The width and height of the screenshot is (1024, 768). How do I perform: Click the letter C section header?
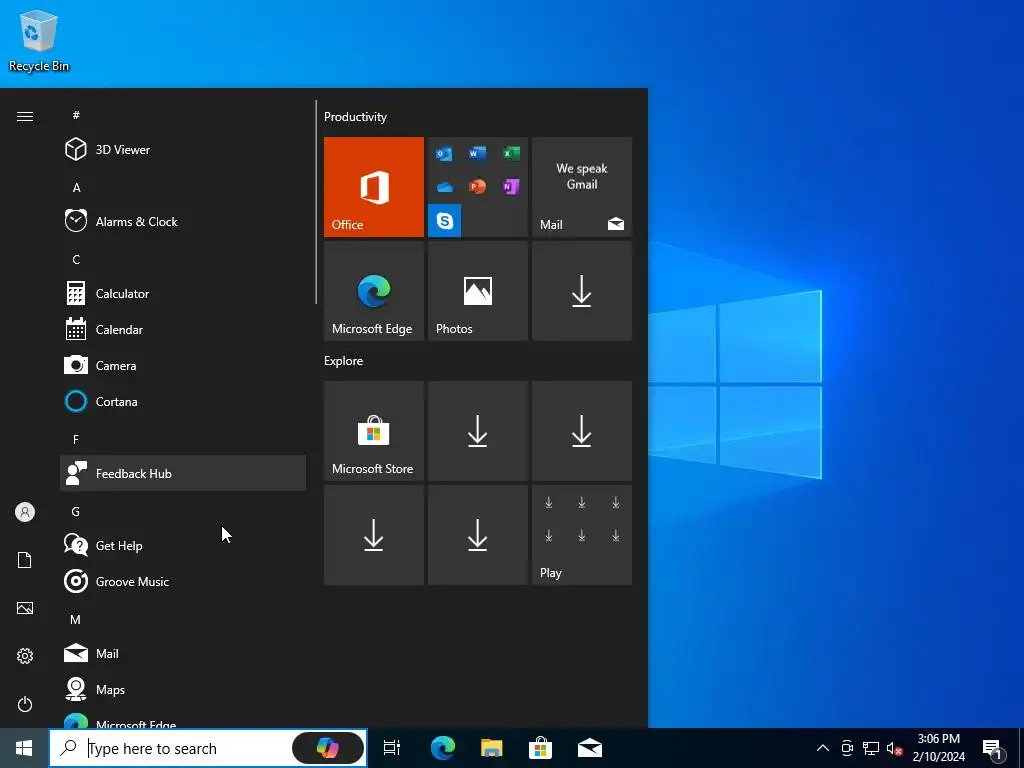click(76, 259)
